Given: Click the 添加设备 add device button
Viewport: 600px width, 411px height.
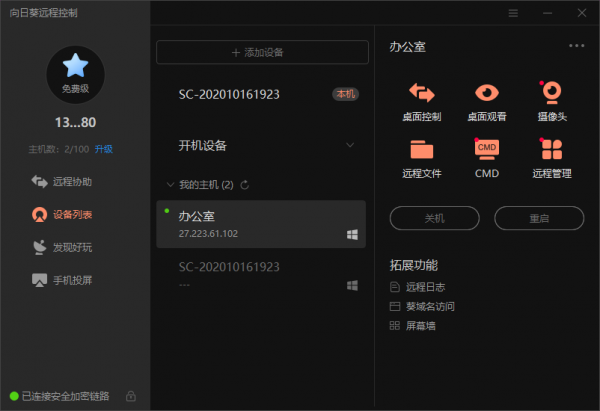Looking at the screenshot, I should point(262,52).
